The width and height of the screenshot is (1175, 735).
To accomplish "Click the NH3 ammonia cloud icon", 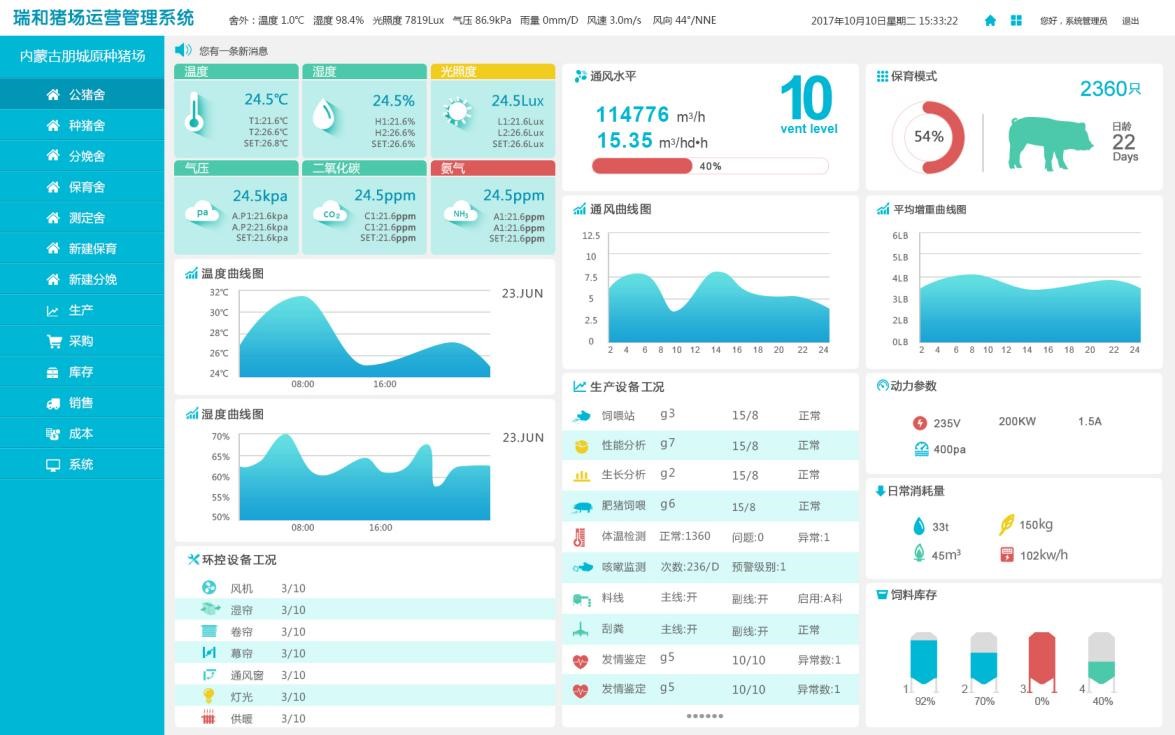I will tap(461, 213).
